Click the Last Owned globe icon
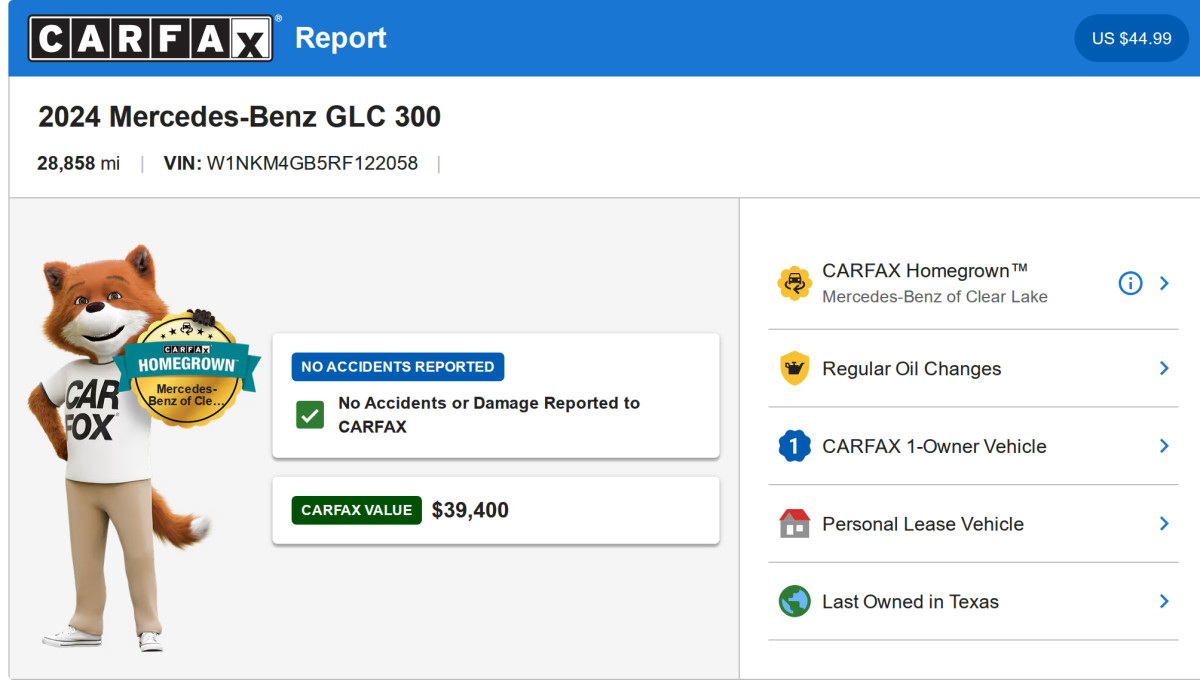The height and width of the screenshot is (680, 1200). [795, 601]
